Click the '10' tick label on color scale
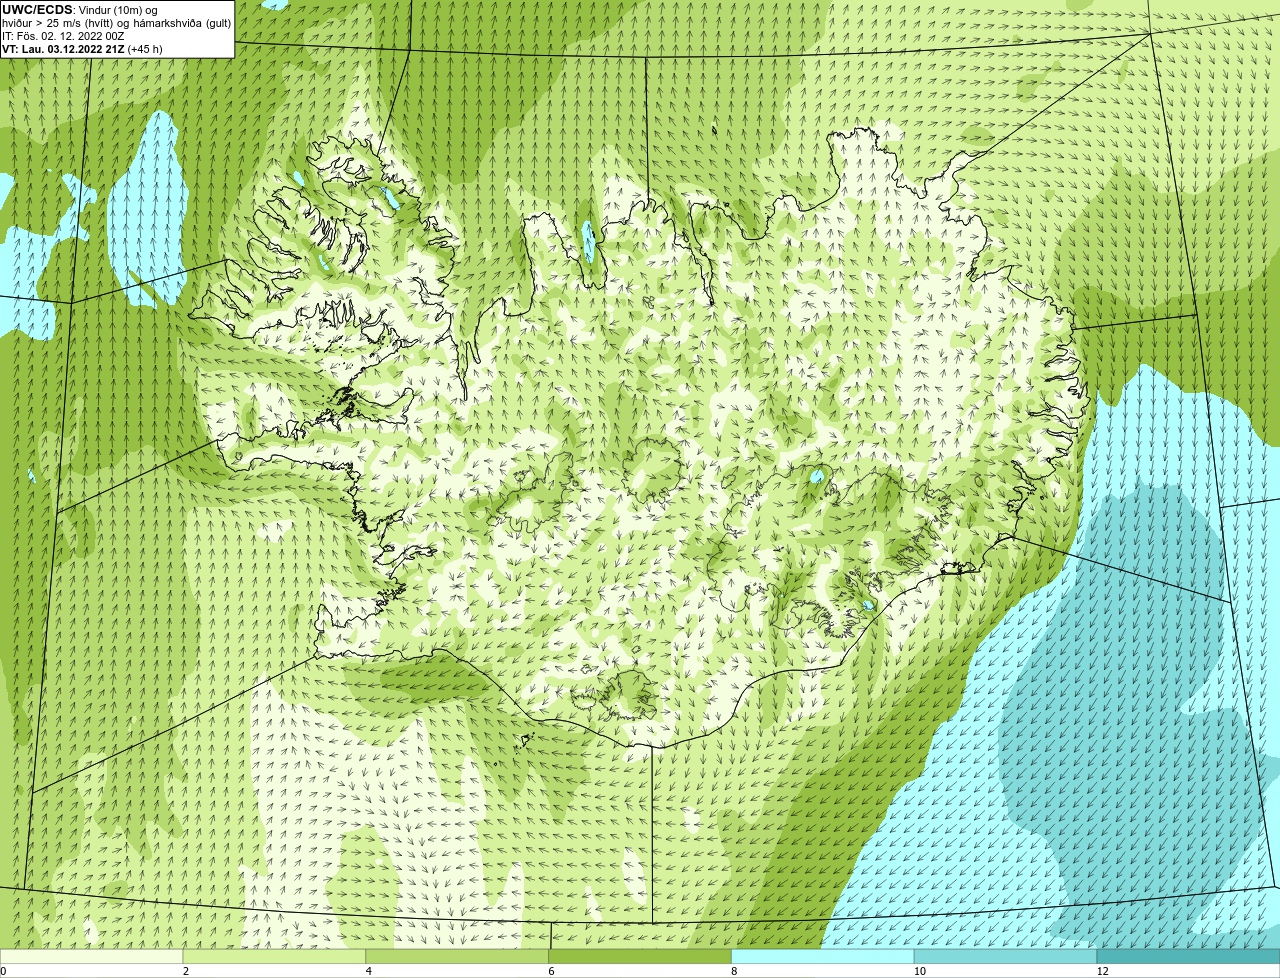 point(919,971)
